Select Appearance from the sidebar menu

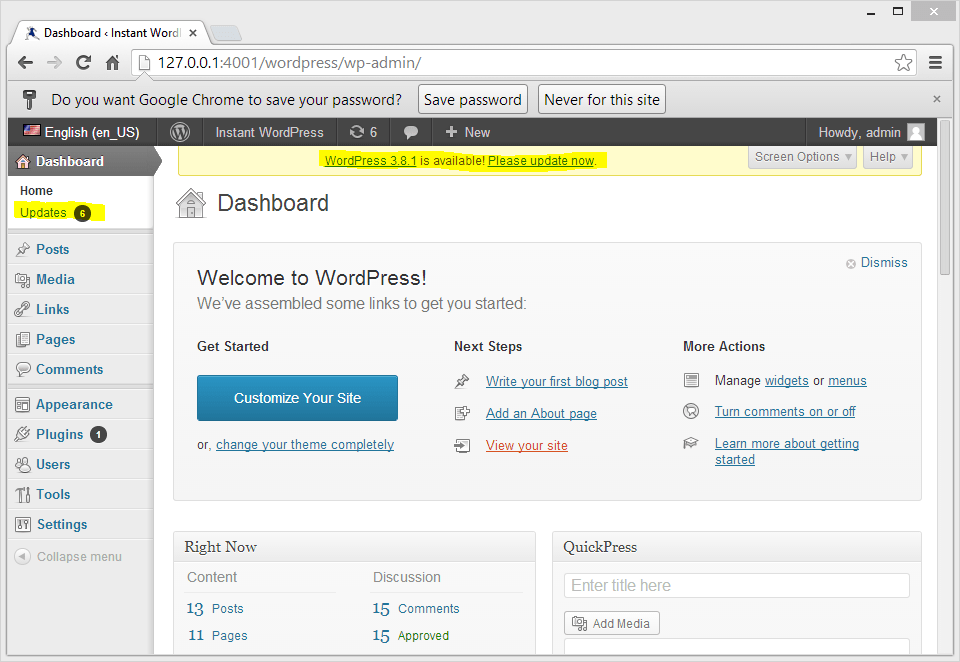74,404
